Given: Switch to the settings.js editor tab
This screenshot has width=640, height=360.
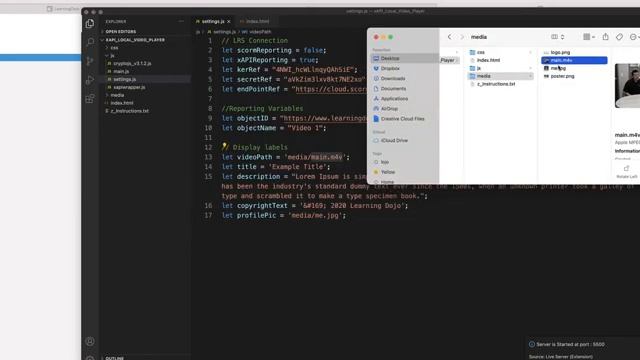Looking at the screenshot, I should point(213,21).
